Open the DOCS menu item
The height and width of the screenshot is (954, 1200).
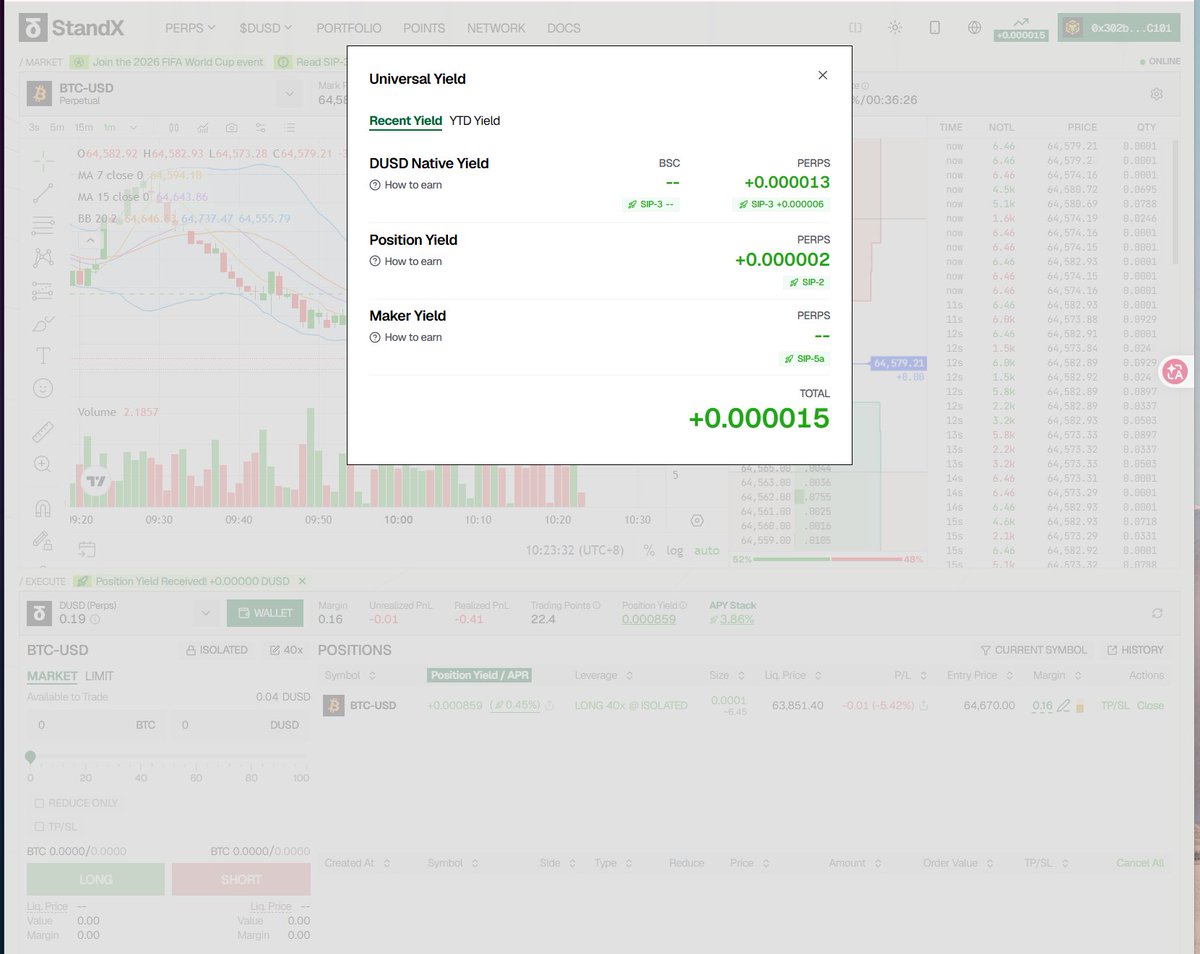pos(564,28)
